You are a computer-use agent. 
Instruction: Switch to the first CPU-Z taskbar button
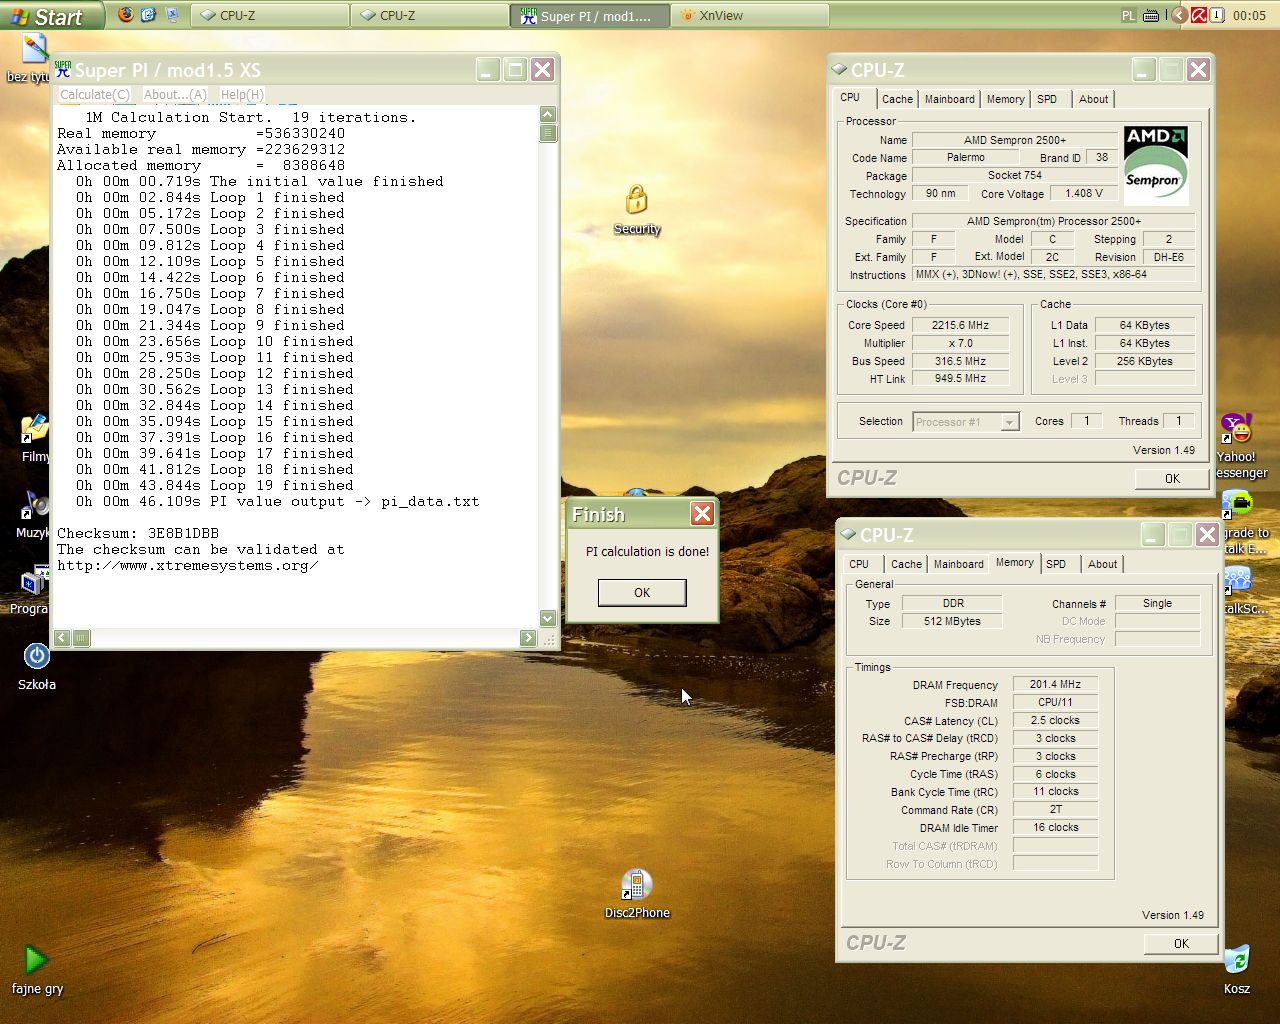click(270, 15)
